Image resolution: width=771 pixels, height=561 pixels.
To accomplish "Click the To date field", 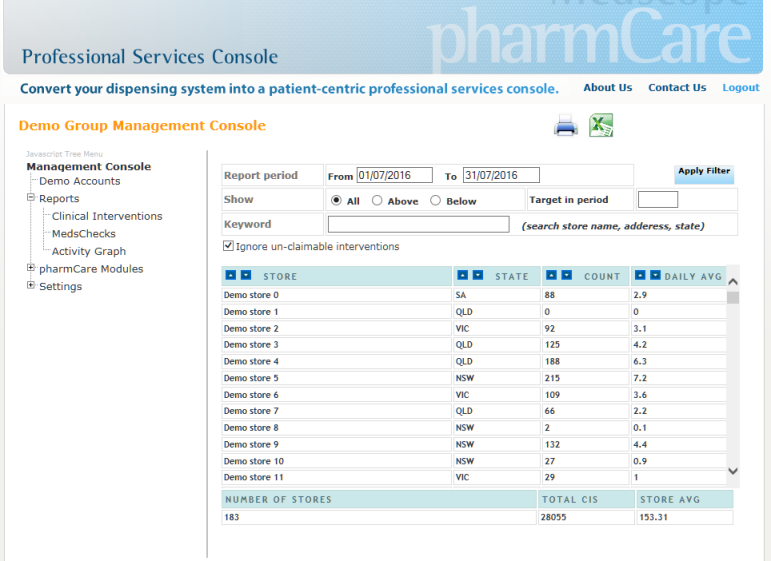I will pyautogui.click(x=501, y=175).
